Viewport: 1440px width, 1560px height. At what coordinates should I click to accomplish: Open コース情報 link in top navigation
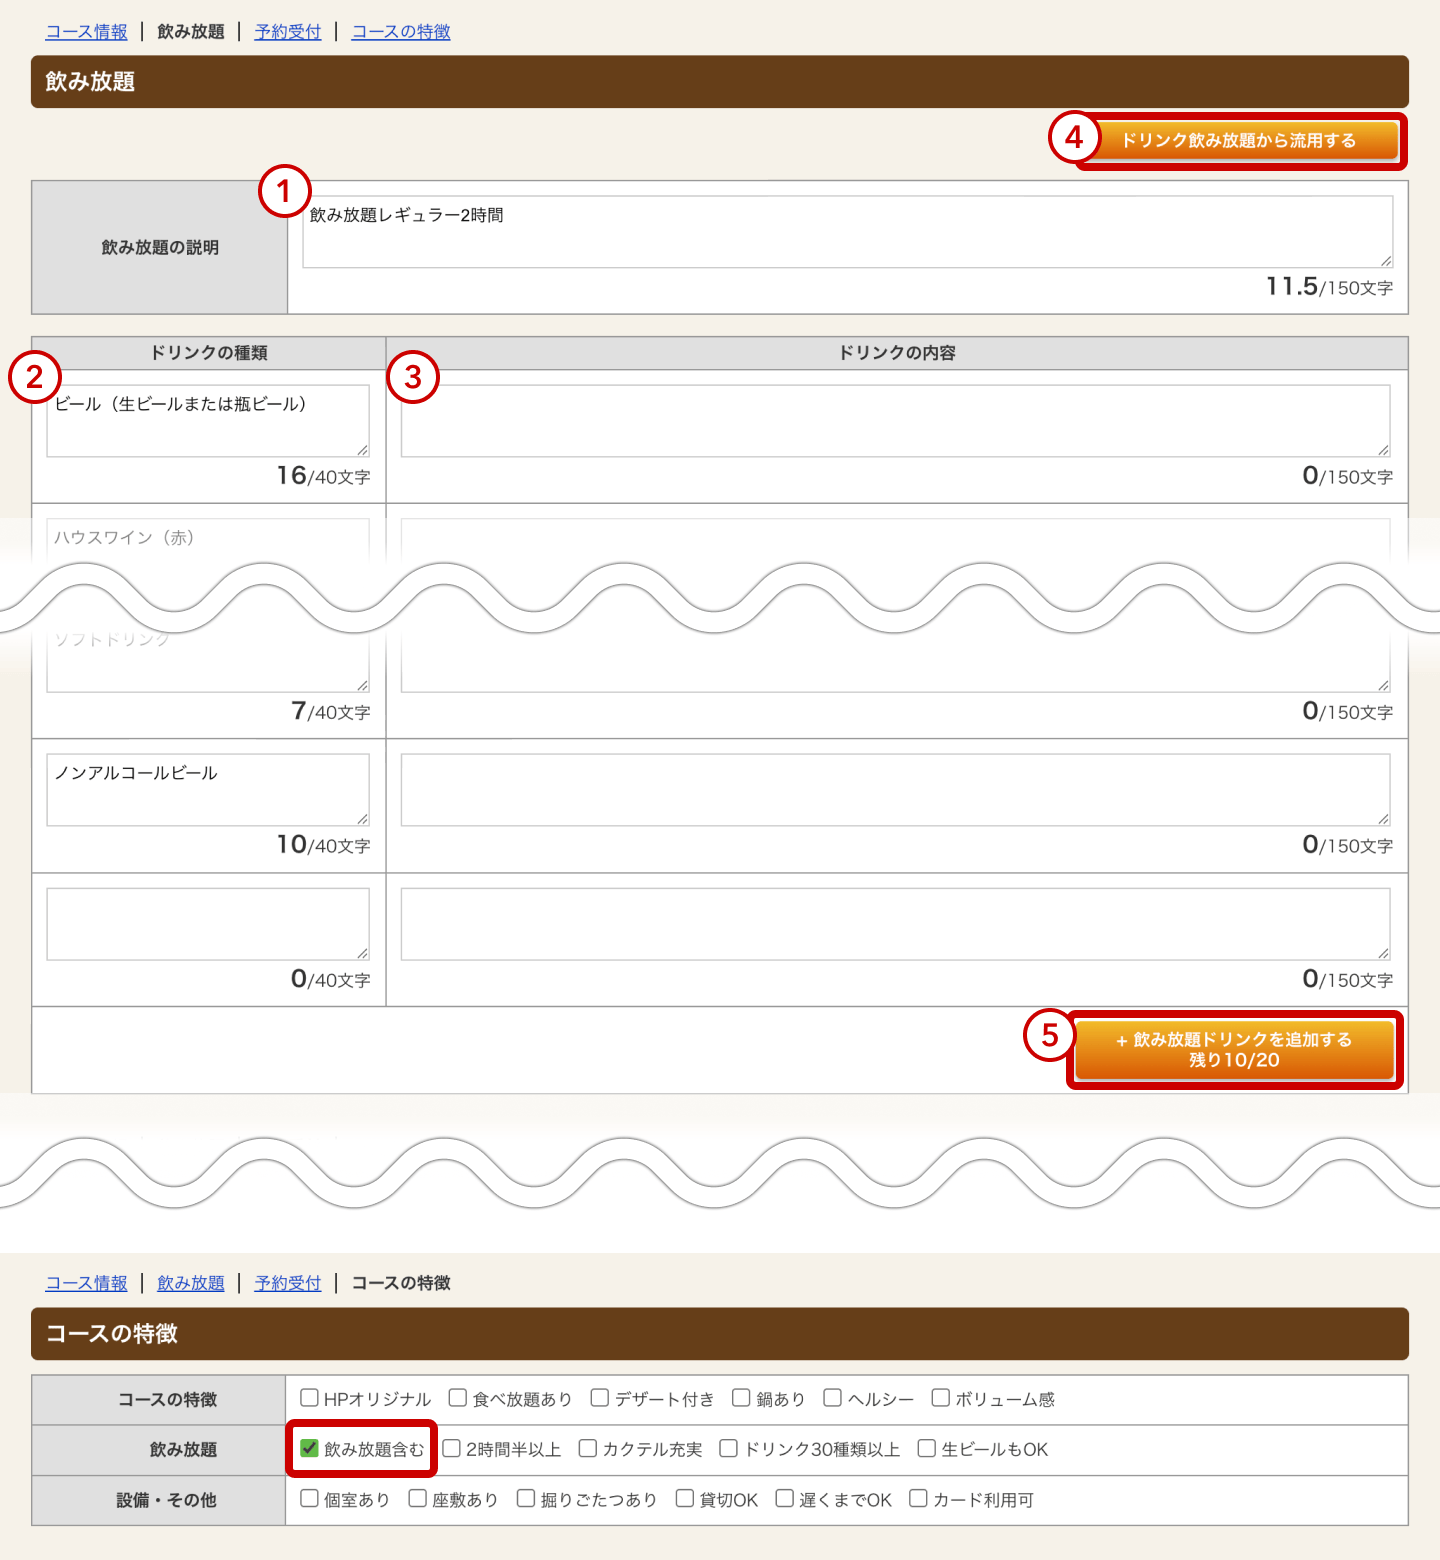[x=87, y=32]
